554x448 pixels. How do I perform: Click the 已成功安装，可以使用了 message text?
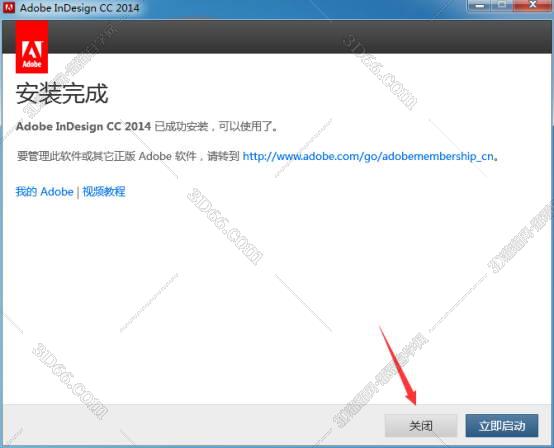coord(216,126)
